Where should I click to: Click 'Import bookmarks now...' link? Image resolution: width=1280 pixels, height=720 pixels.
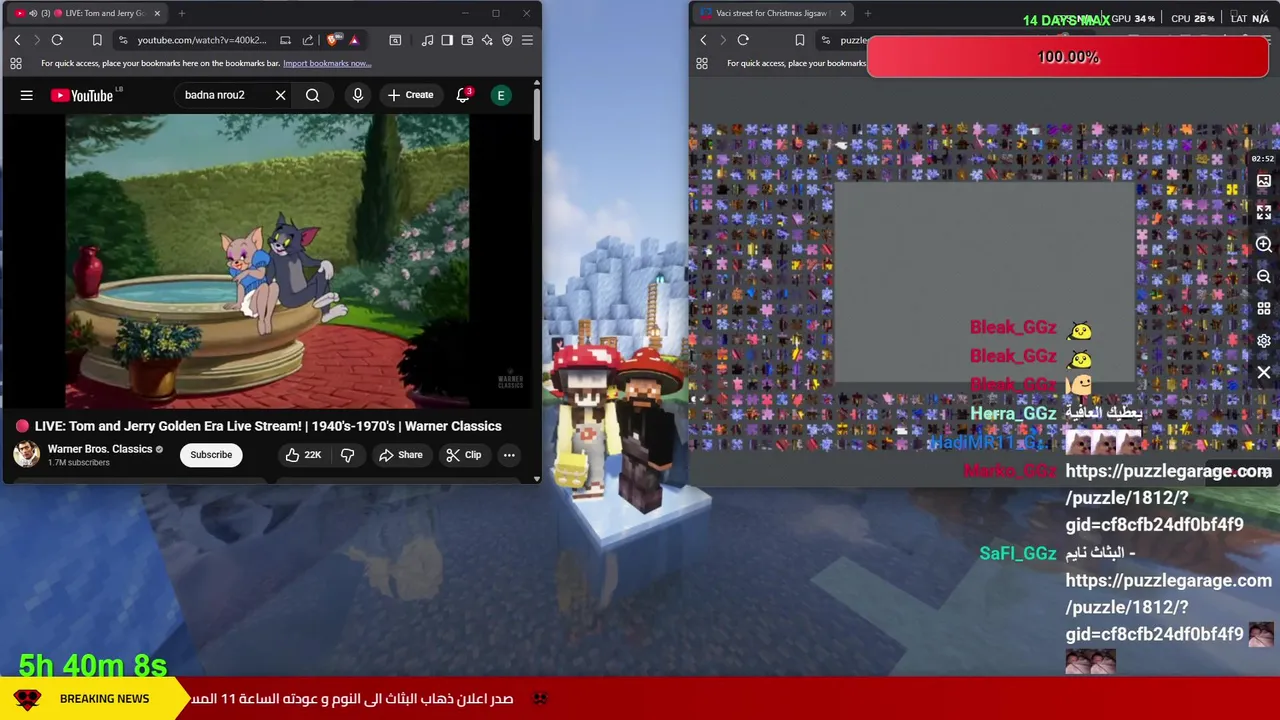coord(327,63)
